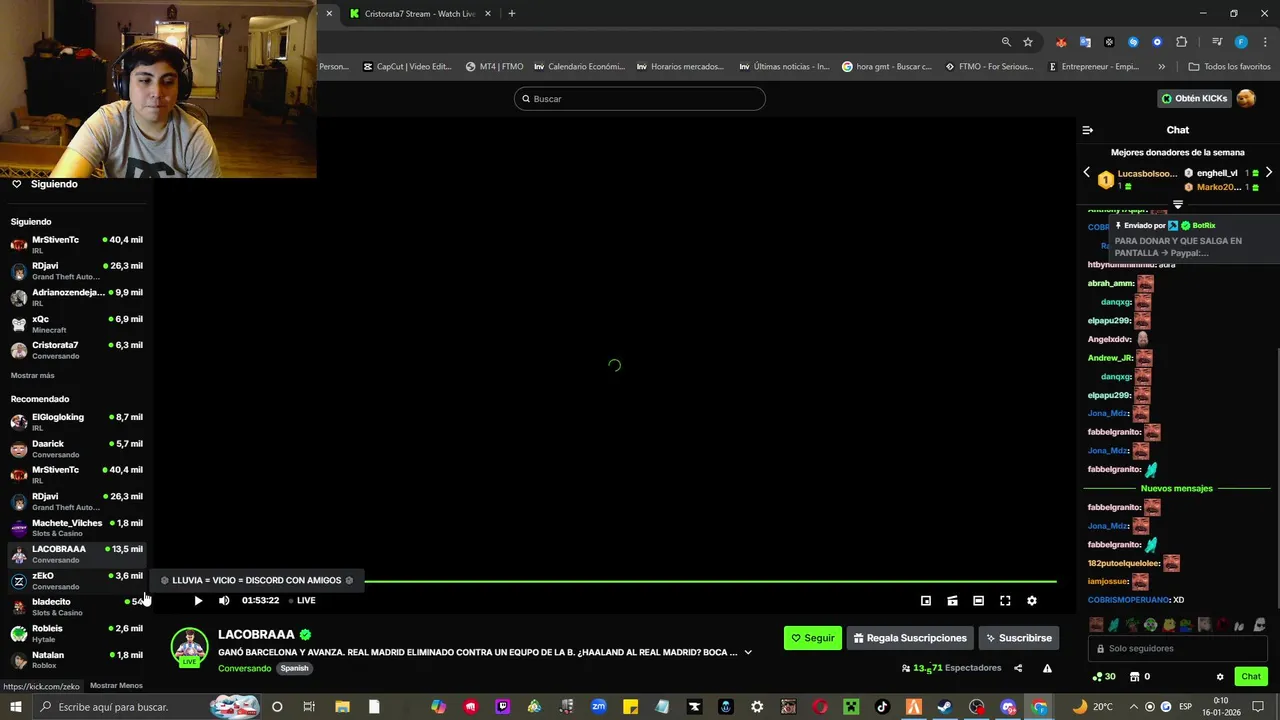Screen dimensions: 1280x720
Task: Open xQc channel in sidebar
Action: tap(76, 323)
